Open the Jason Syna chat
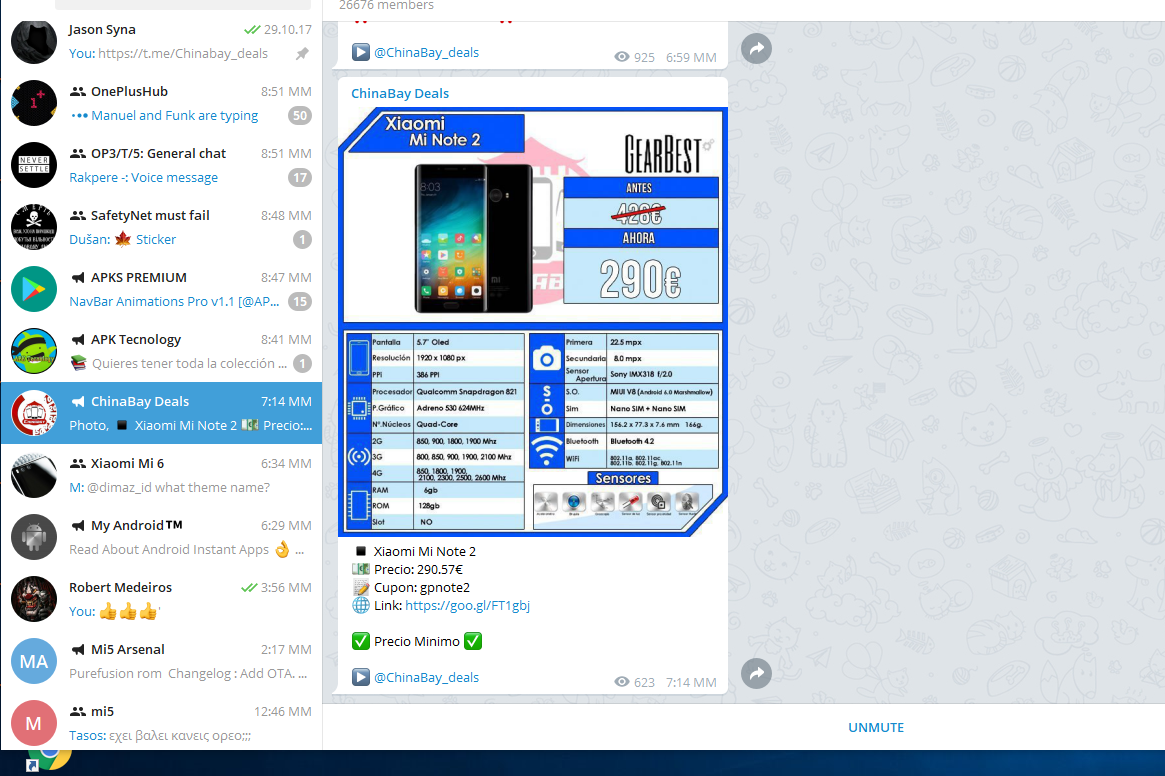Screen dimensions: 1165x776 (x=161, y=42)
